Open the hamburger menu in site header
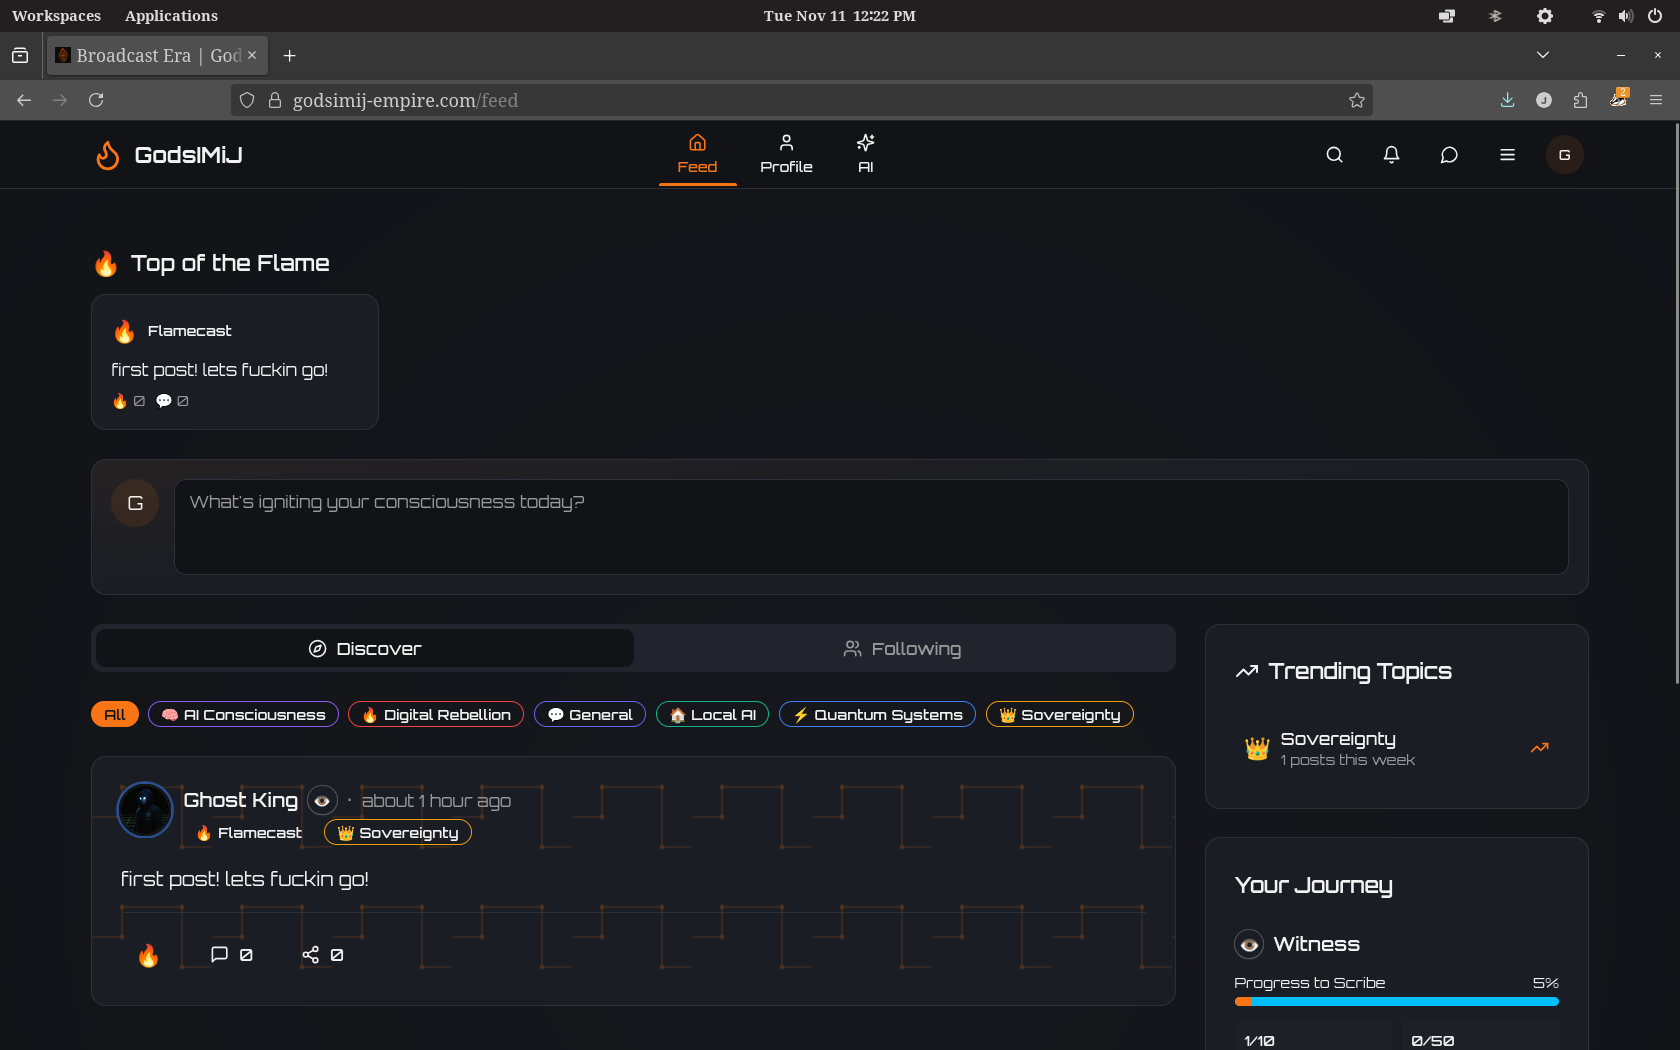Screen dimensions: 1680x1050 tap(1507, 155)
